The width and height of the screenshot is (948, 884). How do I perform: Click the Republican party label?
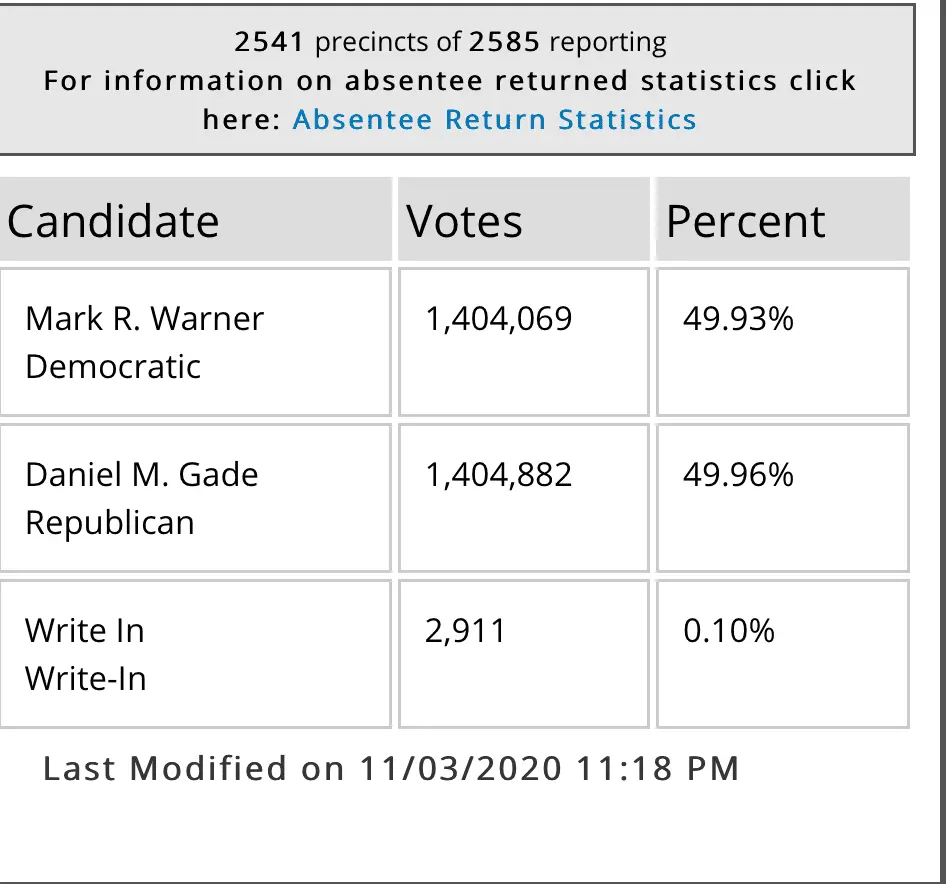coord(110,522)
